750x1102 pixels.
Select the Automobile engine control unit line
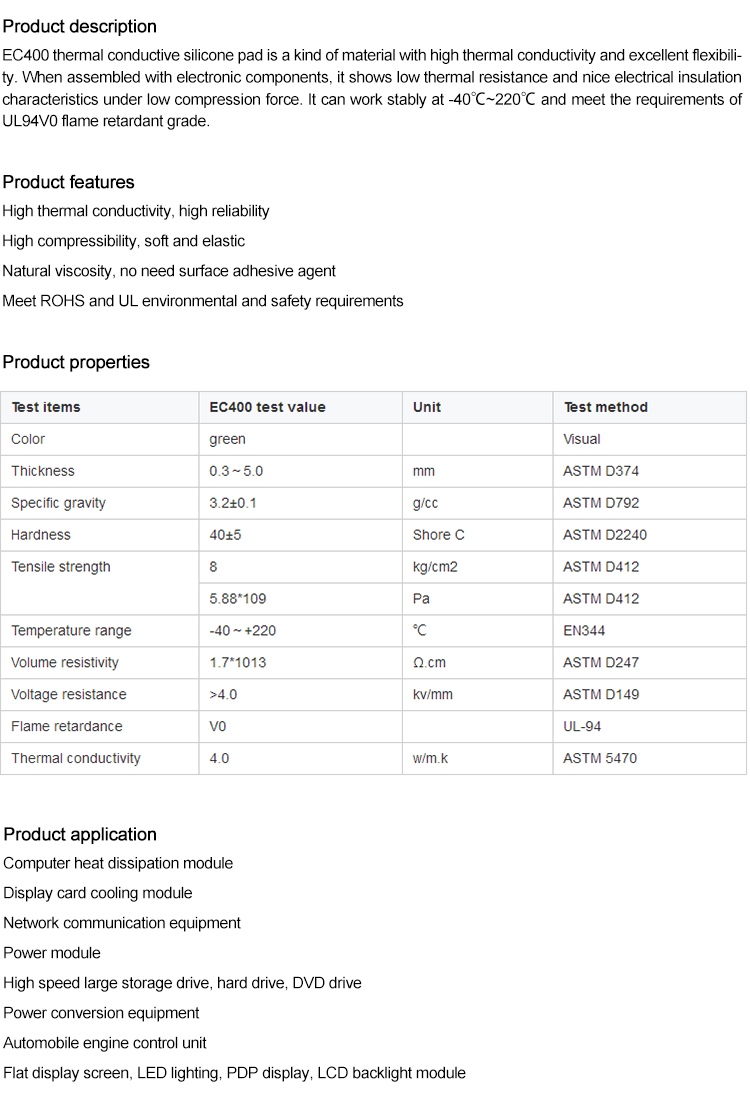(105, 1043)
